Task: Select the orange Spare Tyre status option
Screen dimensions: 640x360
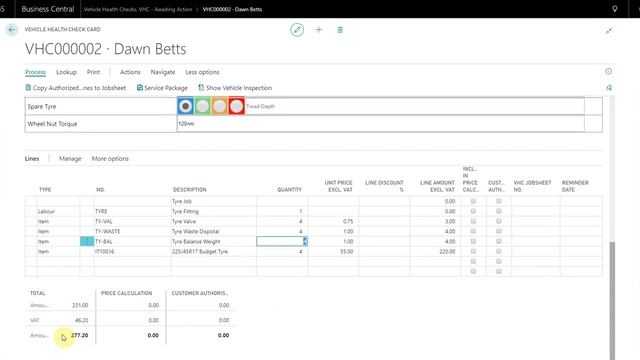Action: coord(219,106)
